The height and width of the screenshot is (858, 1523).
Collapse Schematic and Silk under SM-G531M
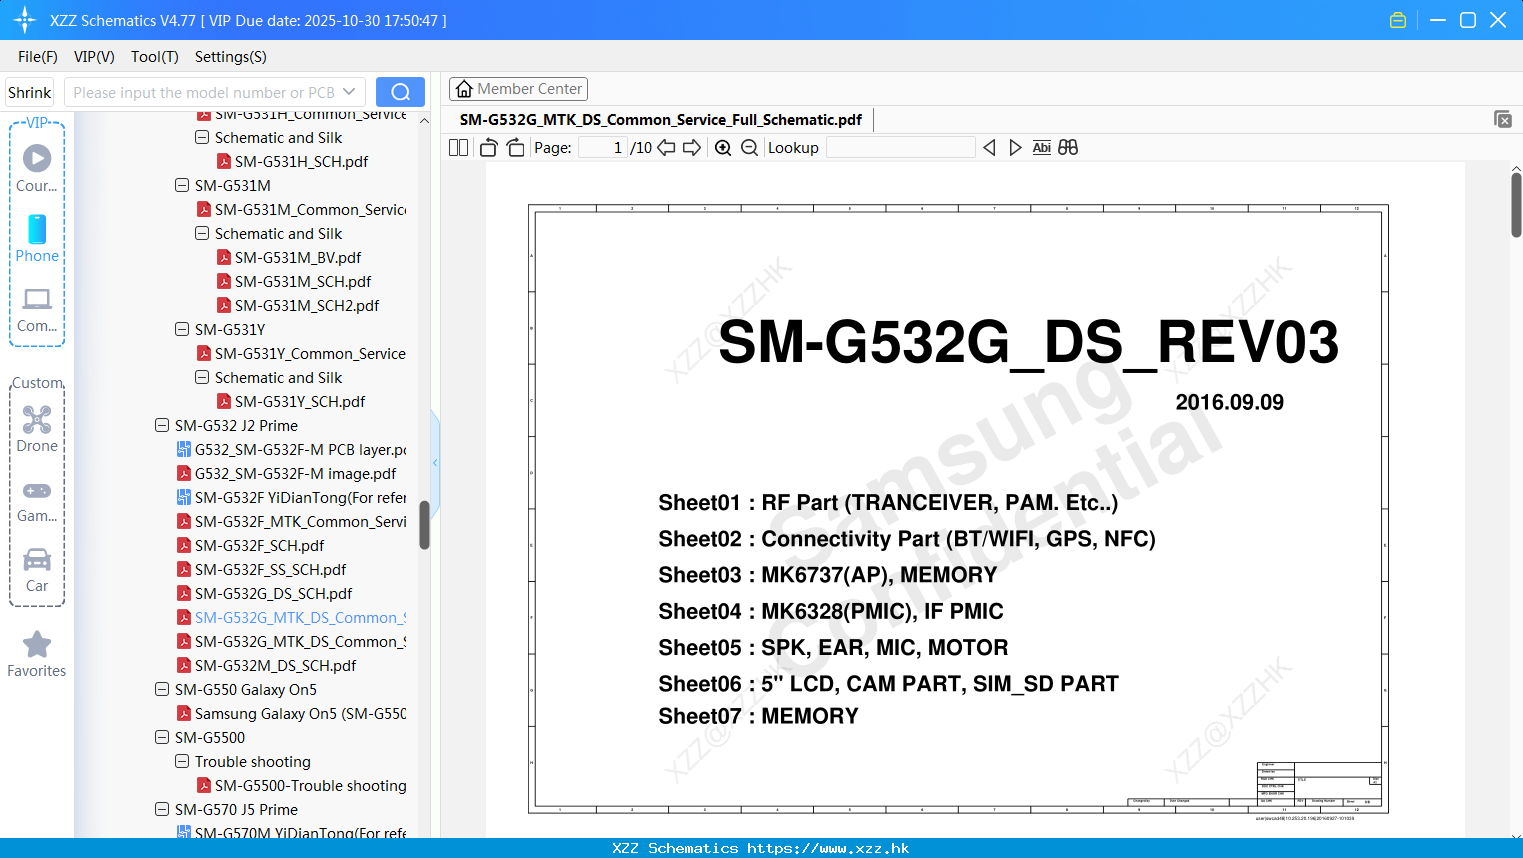click(x=202, y=233)
